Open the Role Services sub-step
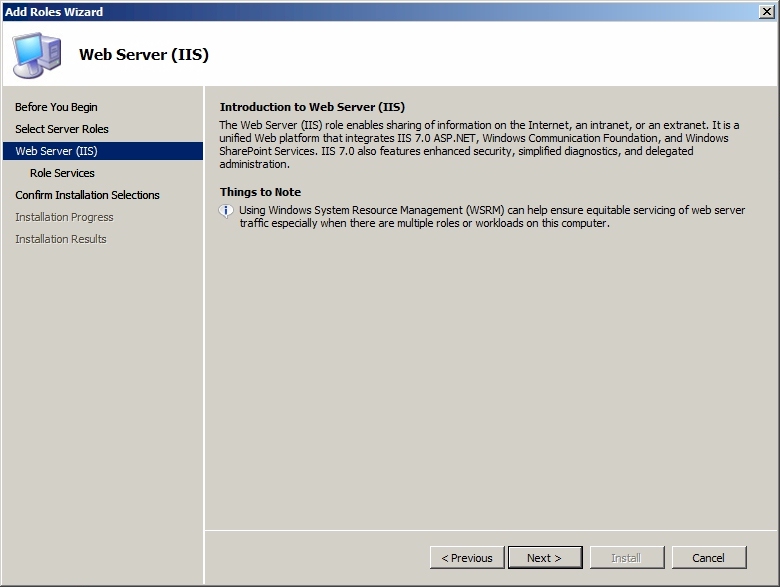The height and width of the screenshot is (587, 780). point(62,173)
